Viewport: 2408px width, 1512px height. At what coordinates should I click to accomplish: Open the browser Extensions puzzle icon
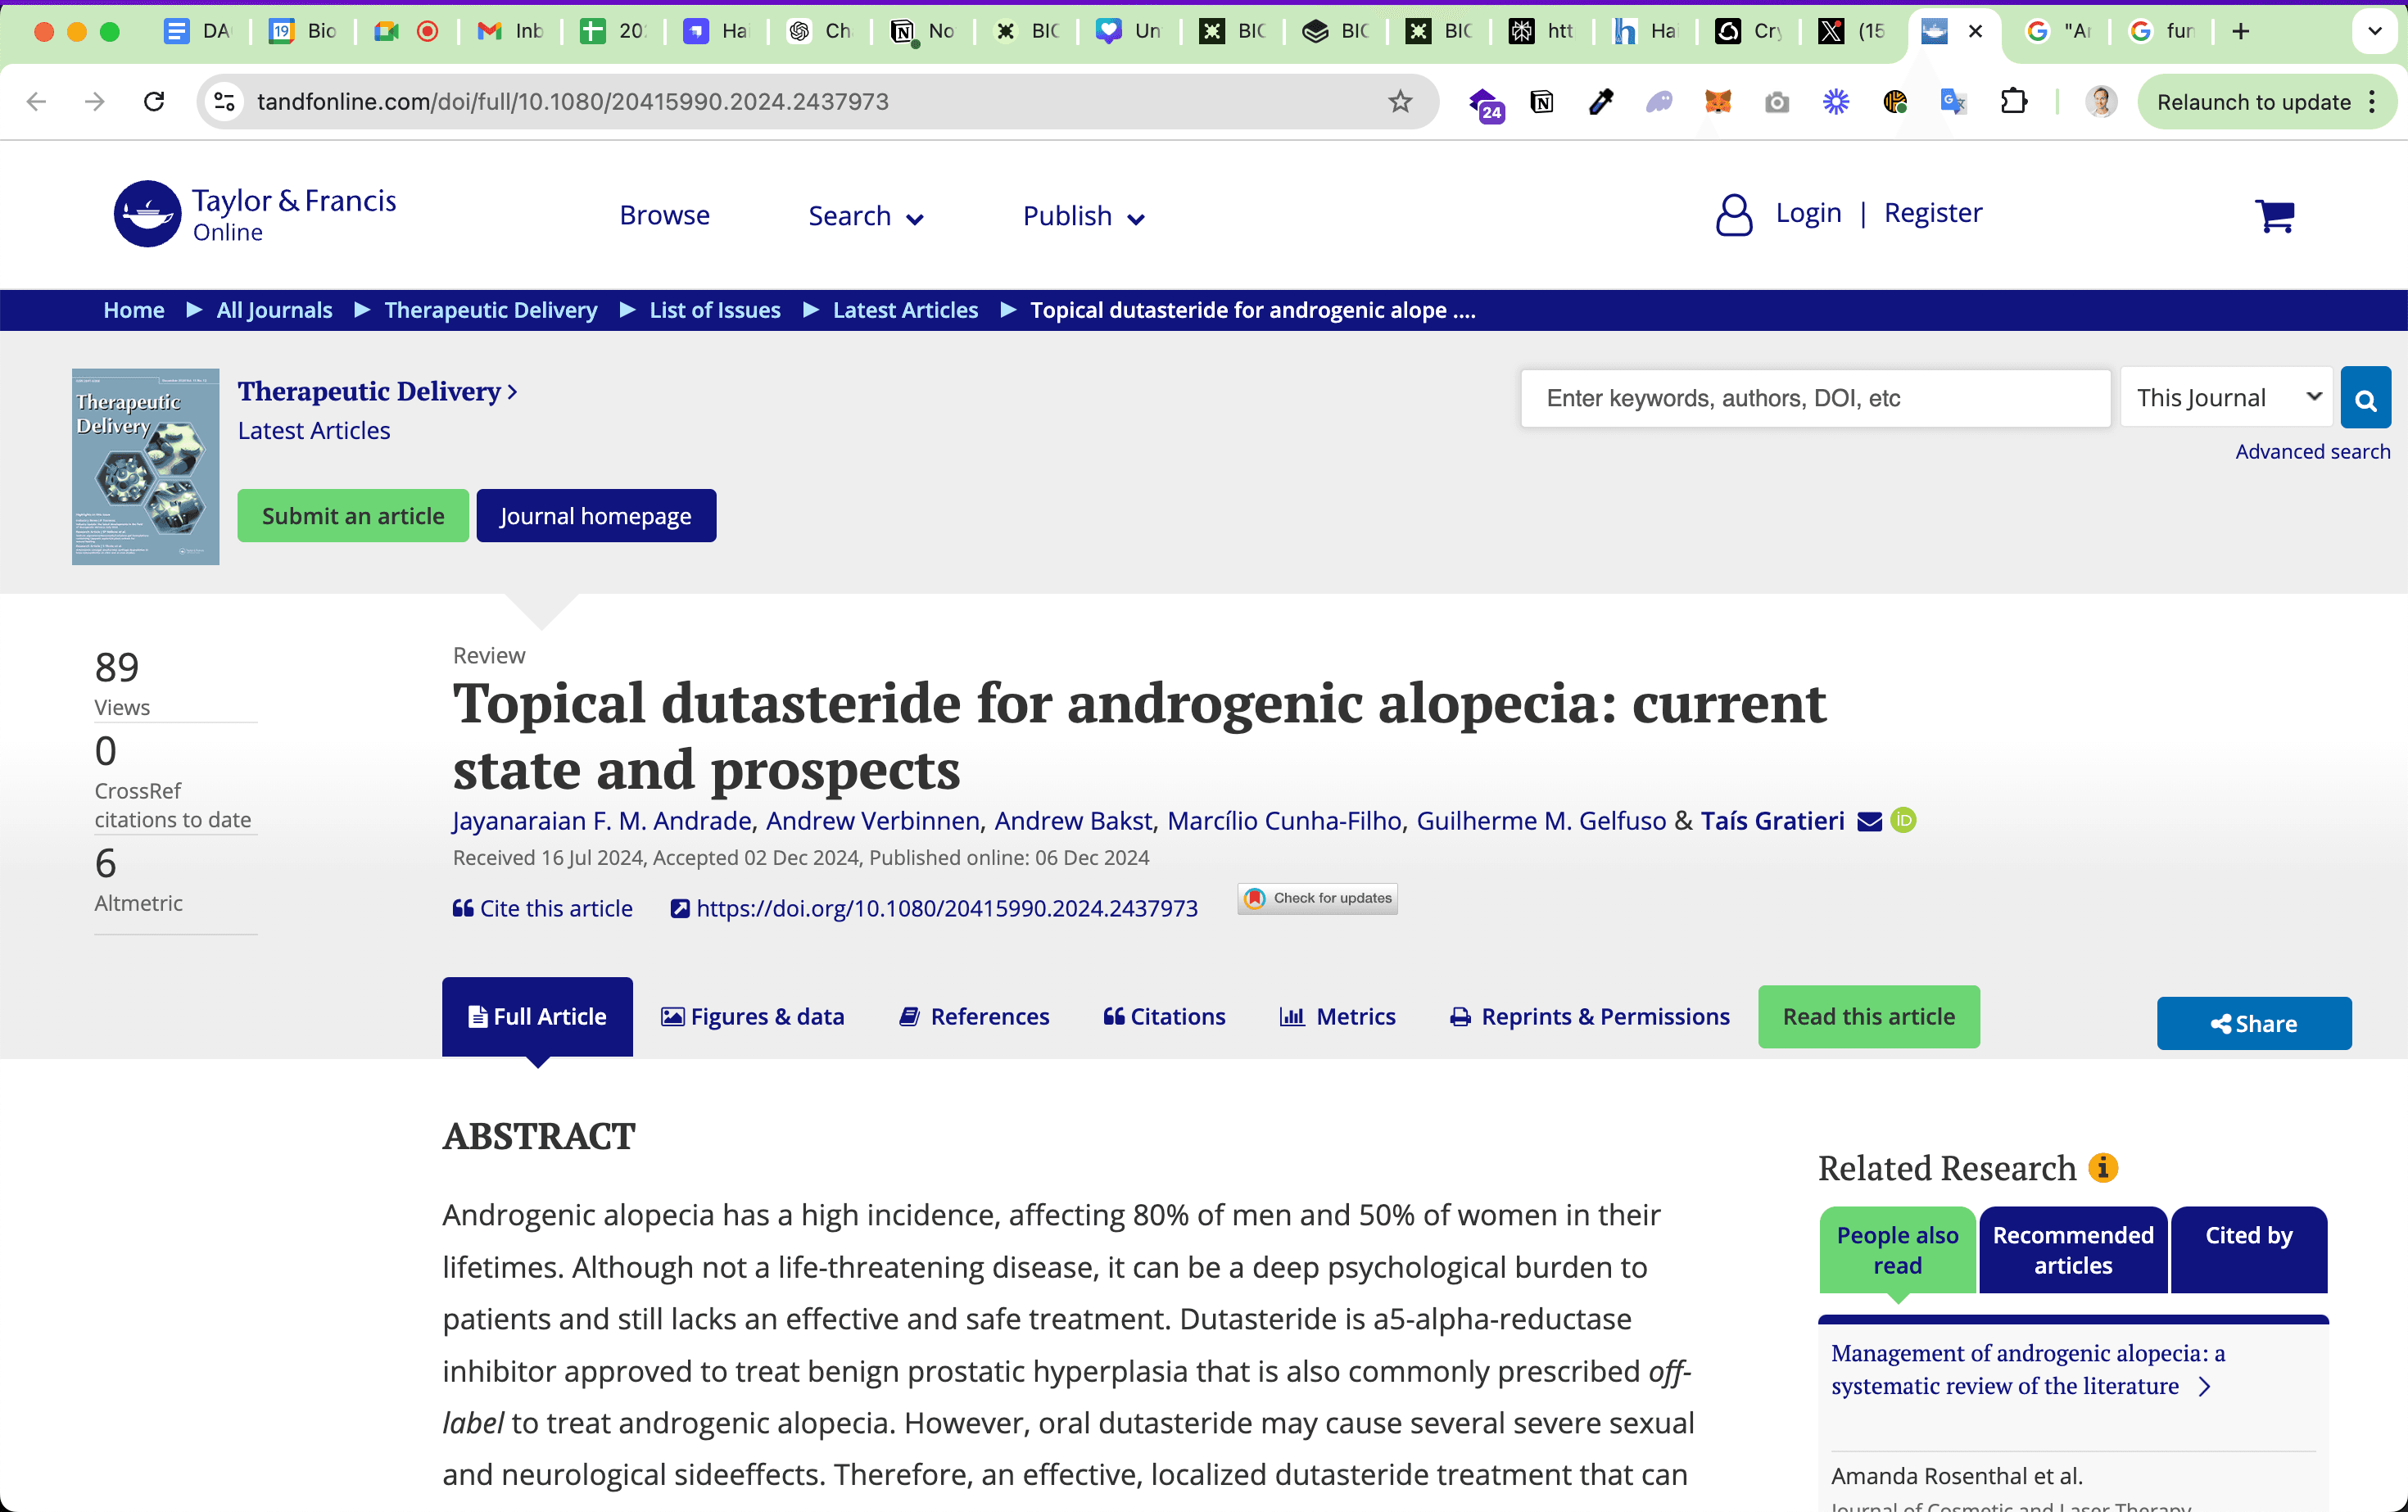[2013, 101]
